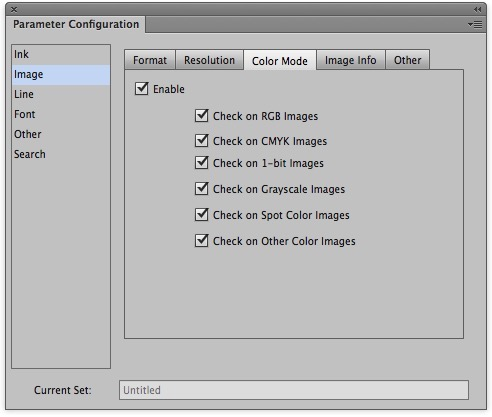Toggle Check on RGB Images
492x417 pixels.
pyautogui.click(x=202, y=116)
